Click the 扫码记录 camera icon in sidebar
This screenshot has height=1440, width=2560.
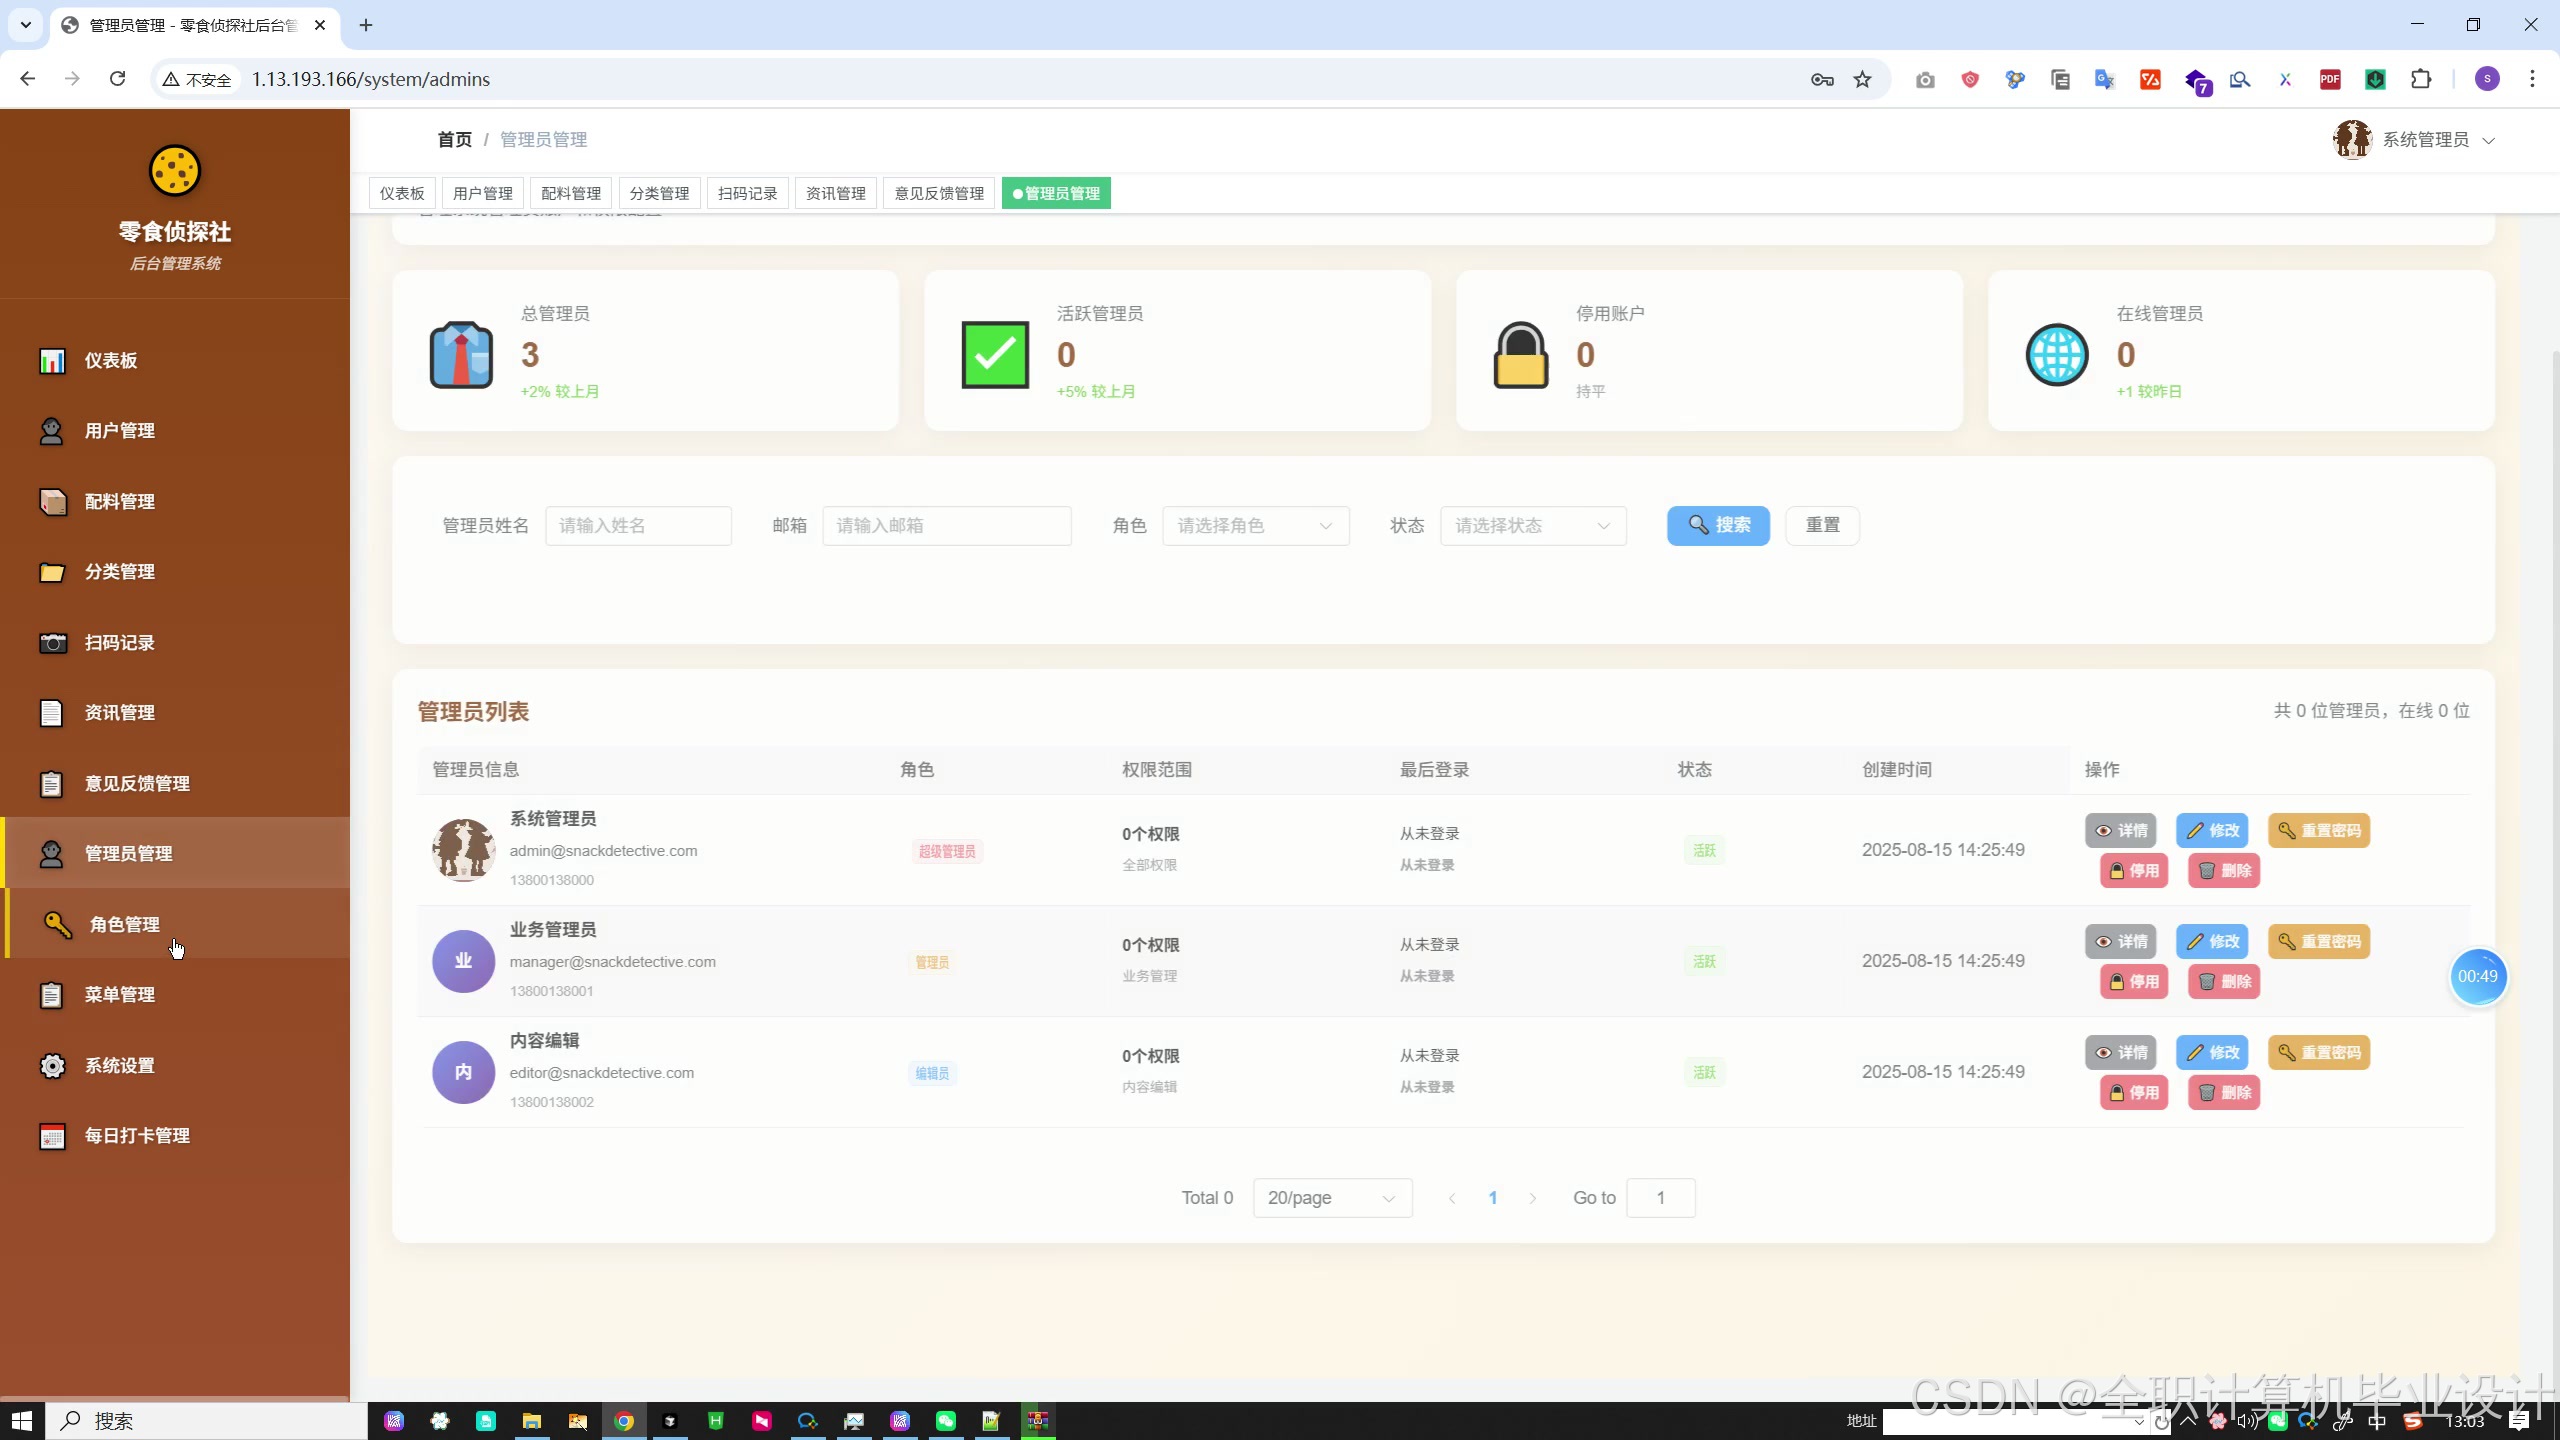52,642
